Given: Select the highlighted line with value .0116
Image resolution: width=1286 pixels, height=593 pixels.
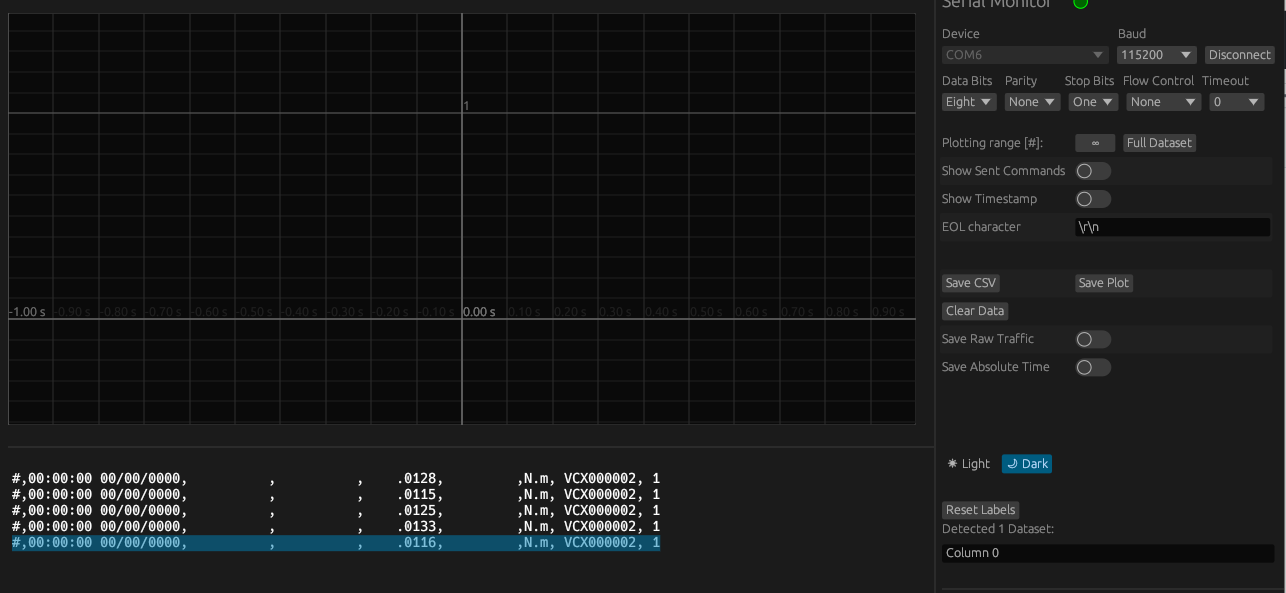Looking at the screenshot, I should pos(336,543).
